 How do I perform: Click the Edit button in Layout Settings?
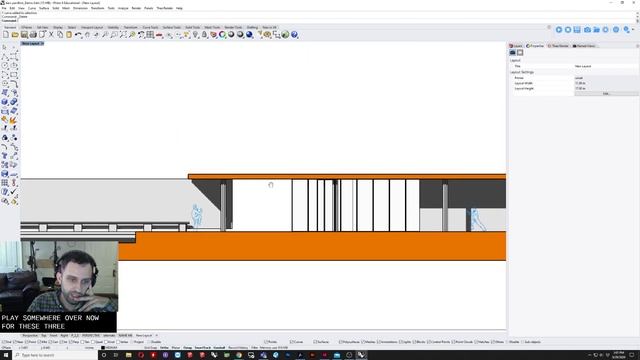606,93
